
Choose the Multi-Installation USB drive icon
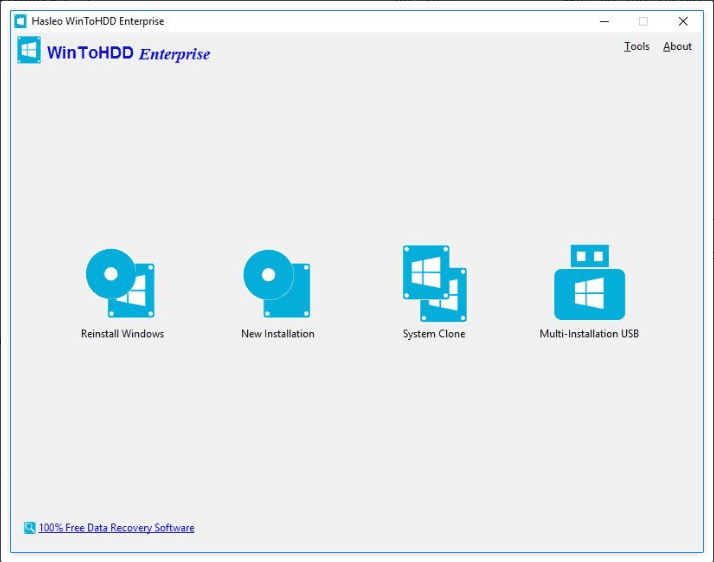589,282
